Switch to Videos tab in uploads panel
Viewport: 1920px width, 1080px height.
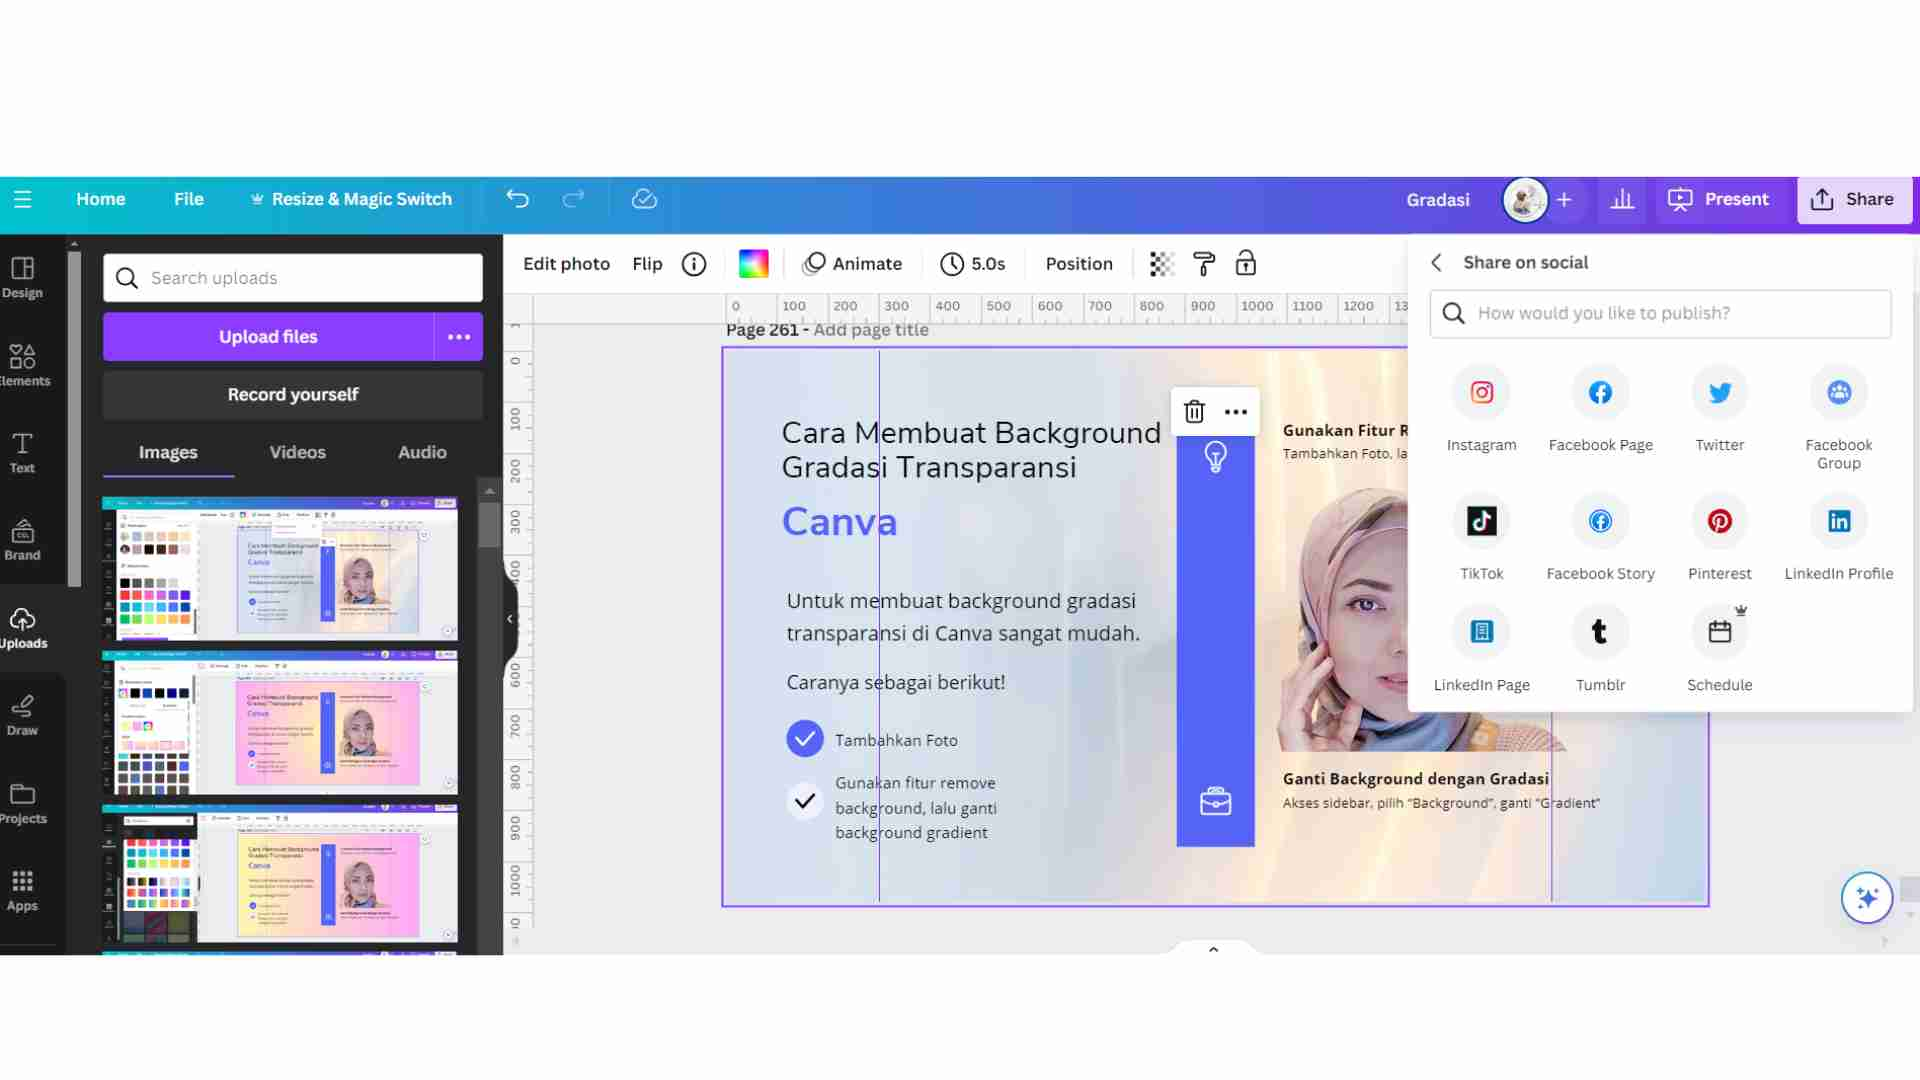pyautogui.click(x=295, y=451)
